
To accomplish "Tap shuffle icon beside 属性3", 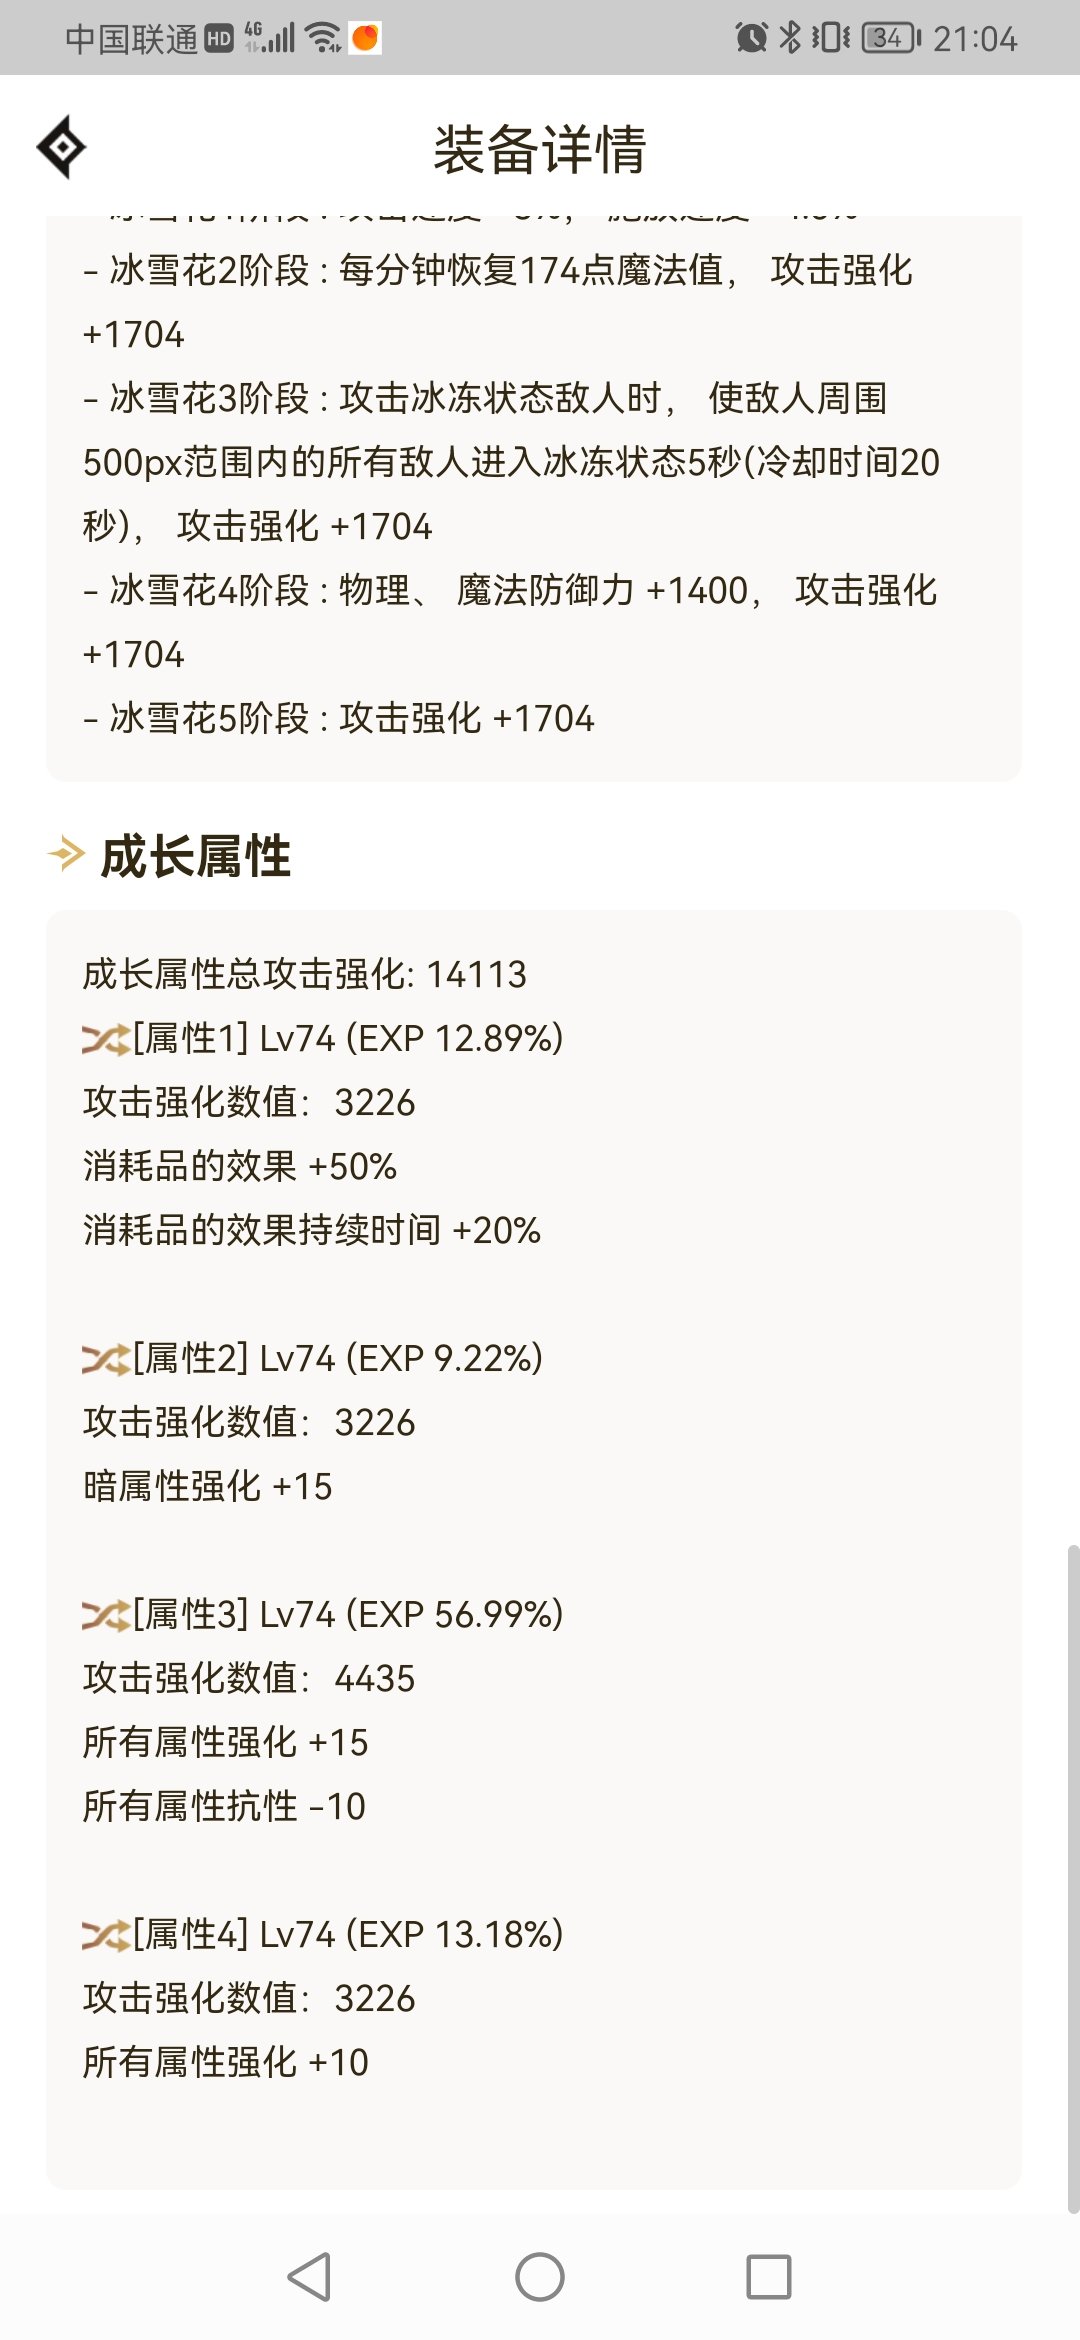I will pos(106,1615).
